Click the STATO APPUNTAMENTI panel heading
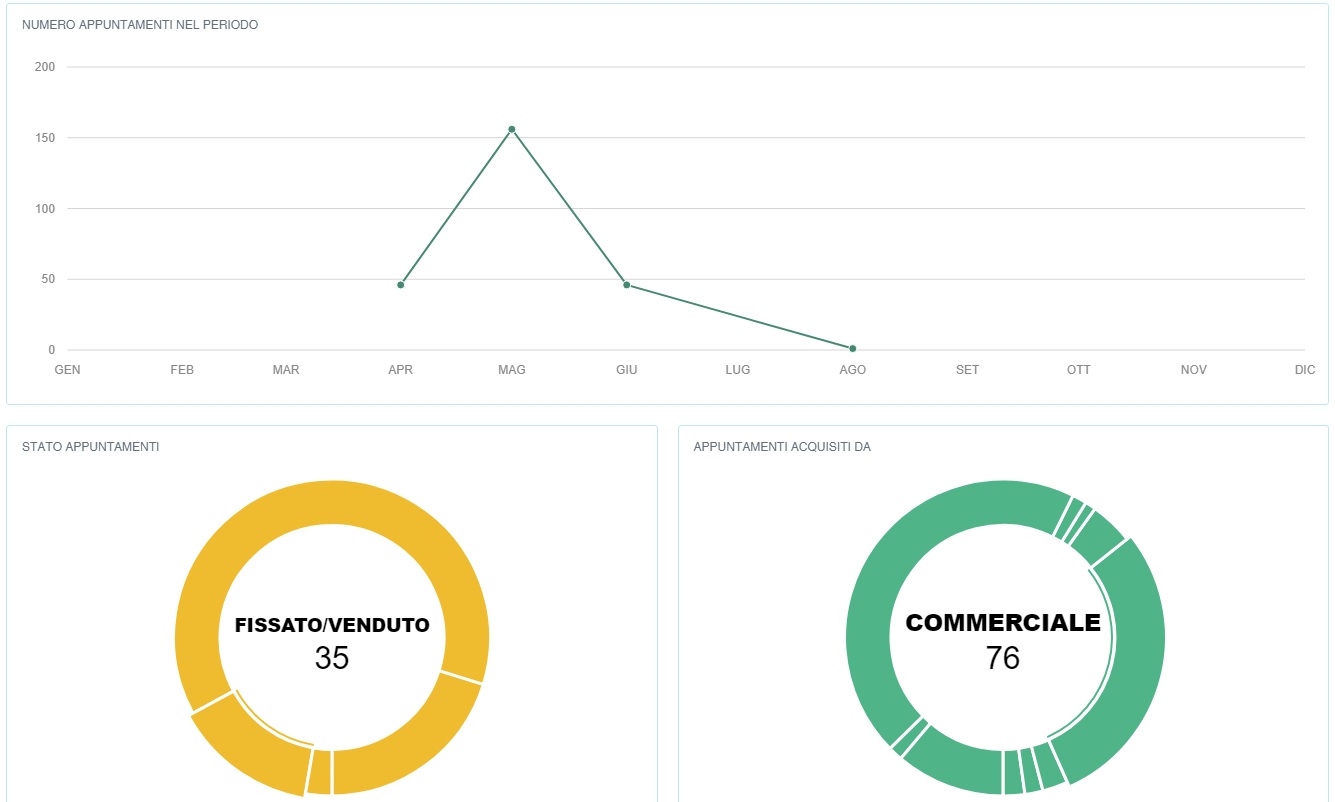The height and width of the screenshot is (802, 1335). coord(90,447)
